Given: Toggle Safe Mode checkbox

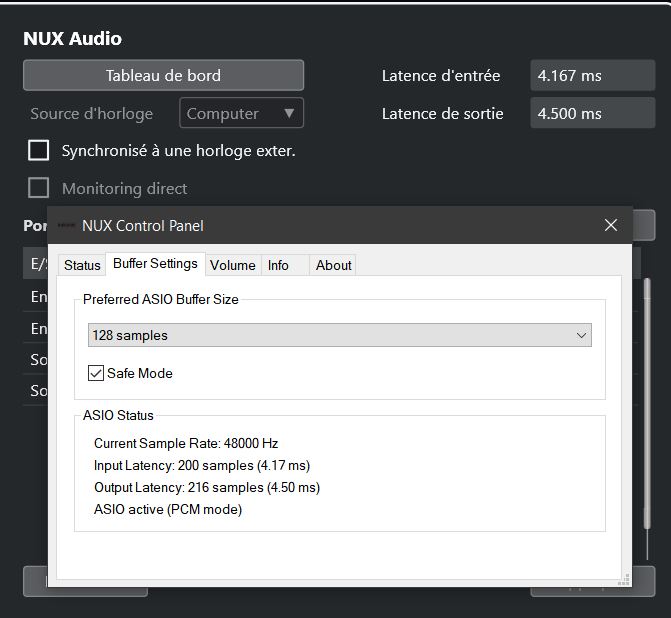Looking at the screenshot, I should 96,373.
